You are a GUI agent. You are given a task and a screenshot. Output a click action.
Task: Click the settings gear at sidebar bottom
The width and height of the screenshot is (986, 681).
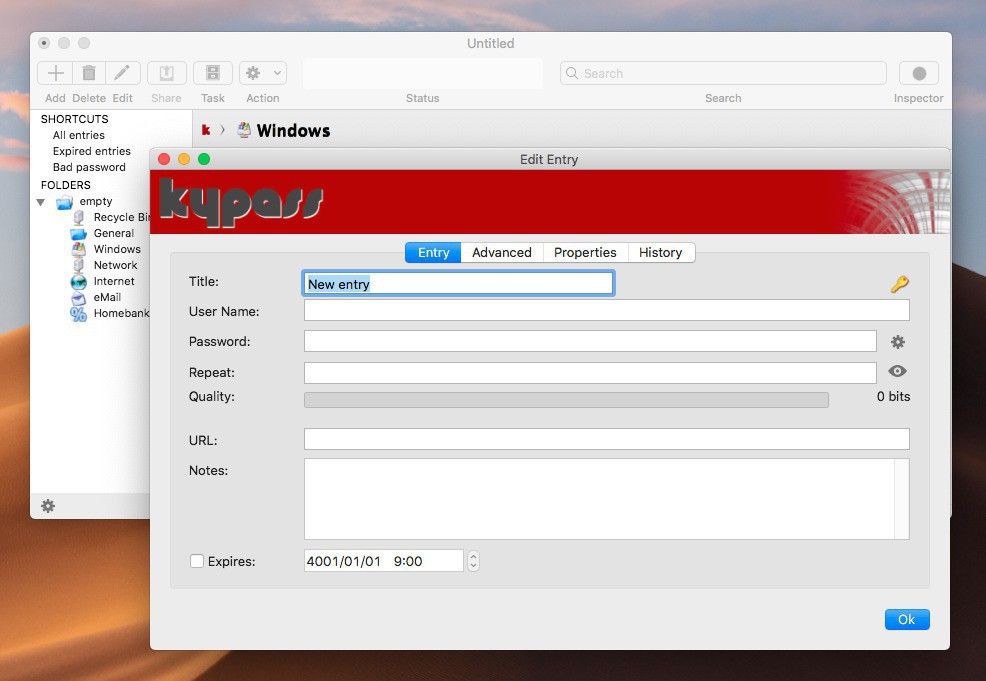coord(48,506)
